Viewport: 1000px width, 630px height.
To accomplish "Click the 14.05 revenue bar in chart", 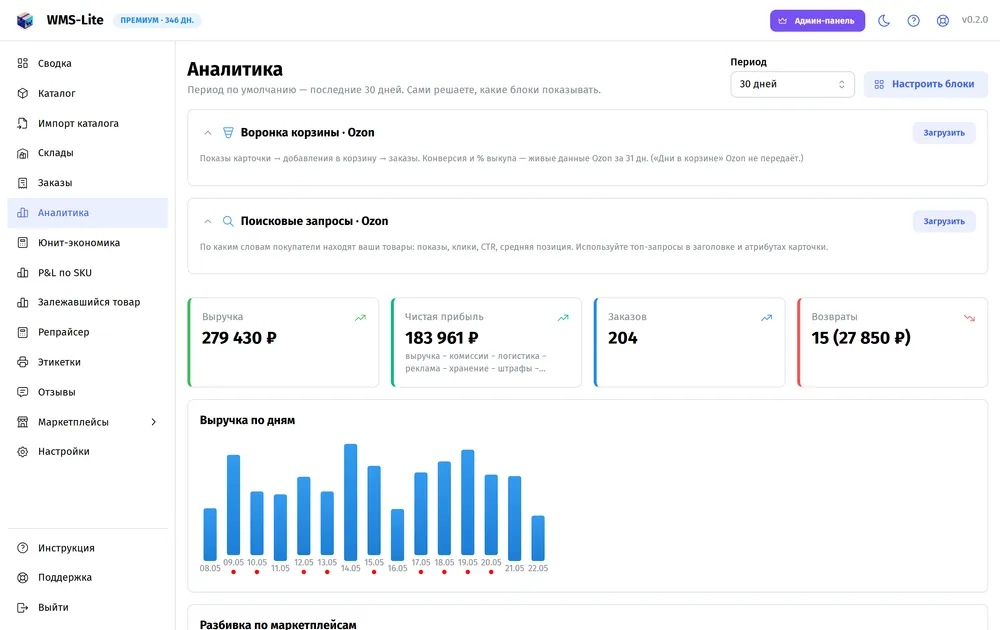I will (350, 502).
